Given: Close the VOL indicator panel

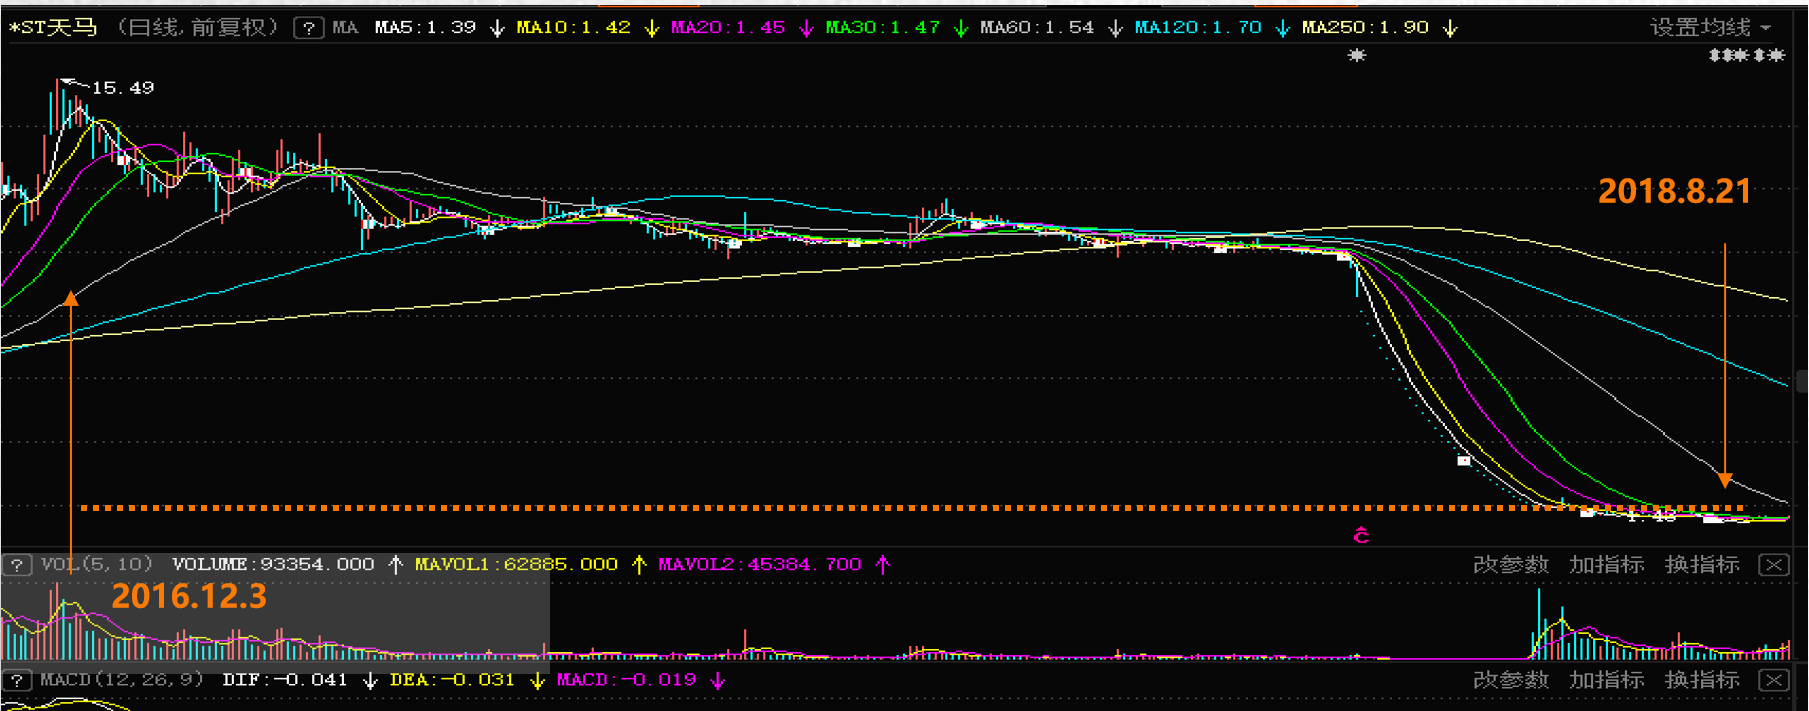Looking at the screenshot, I should pyautogui.click(x=1774, y=565).
